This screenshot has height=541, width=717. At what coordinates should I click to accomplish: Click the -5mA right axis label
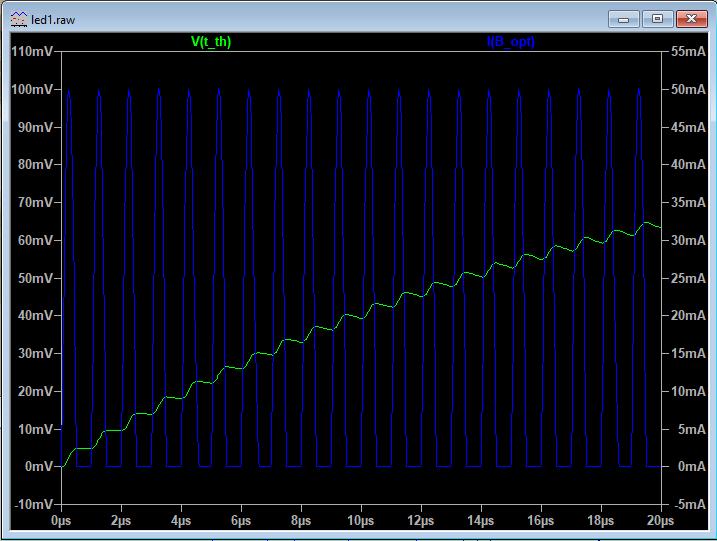(x=690, y=504)
